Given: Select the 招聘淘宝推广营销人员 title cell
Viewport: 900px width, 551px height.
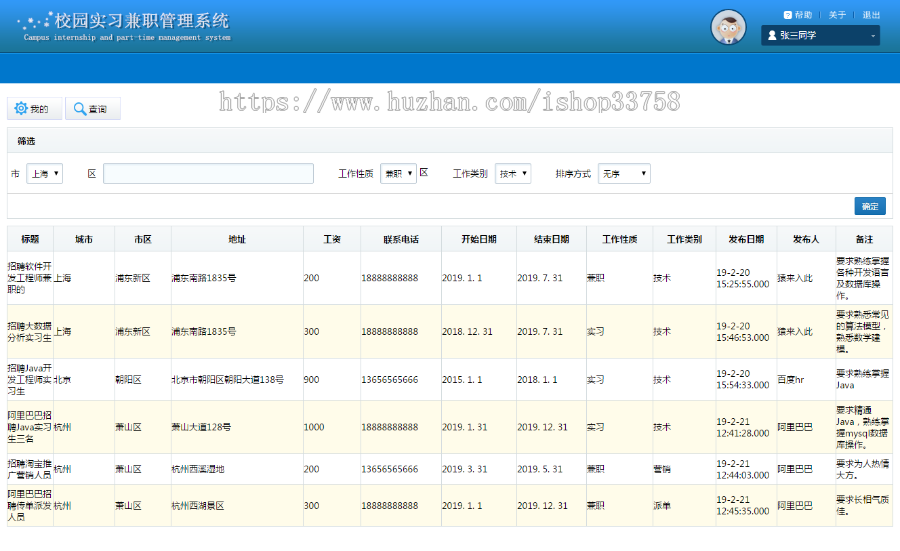Looking at the screenshot, I should 30,469.
